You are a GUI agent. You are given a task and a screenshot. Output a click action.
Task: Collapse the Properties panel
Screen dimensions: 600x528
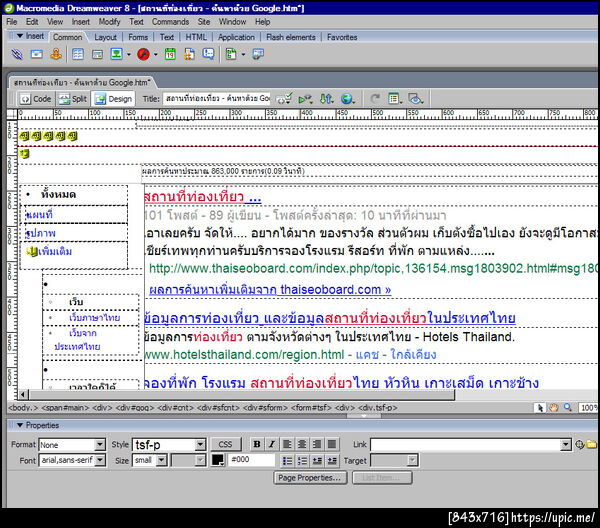click(x=20, y=425)
